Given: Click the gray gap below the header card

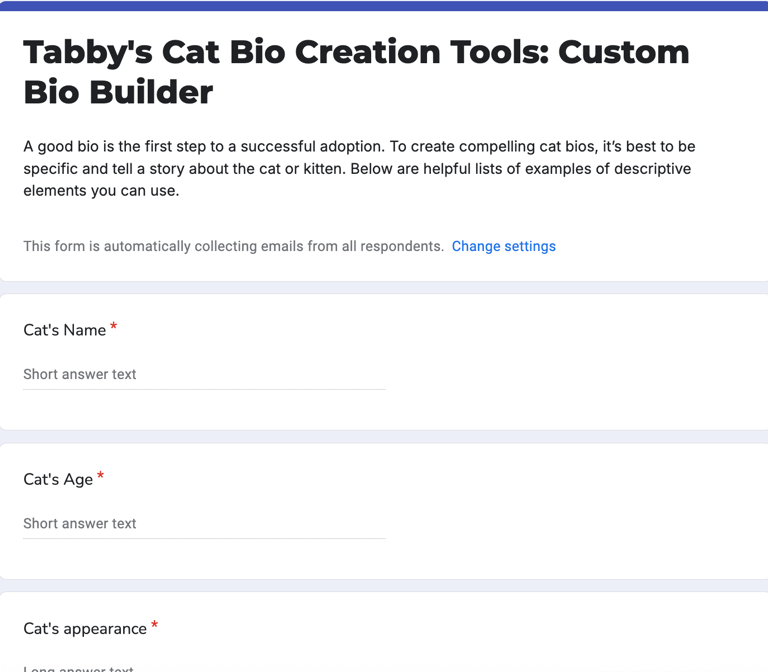Looking at the screenshot, I should [x=384, y=288].
